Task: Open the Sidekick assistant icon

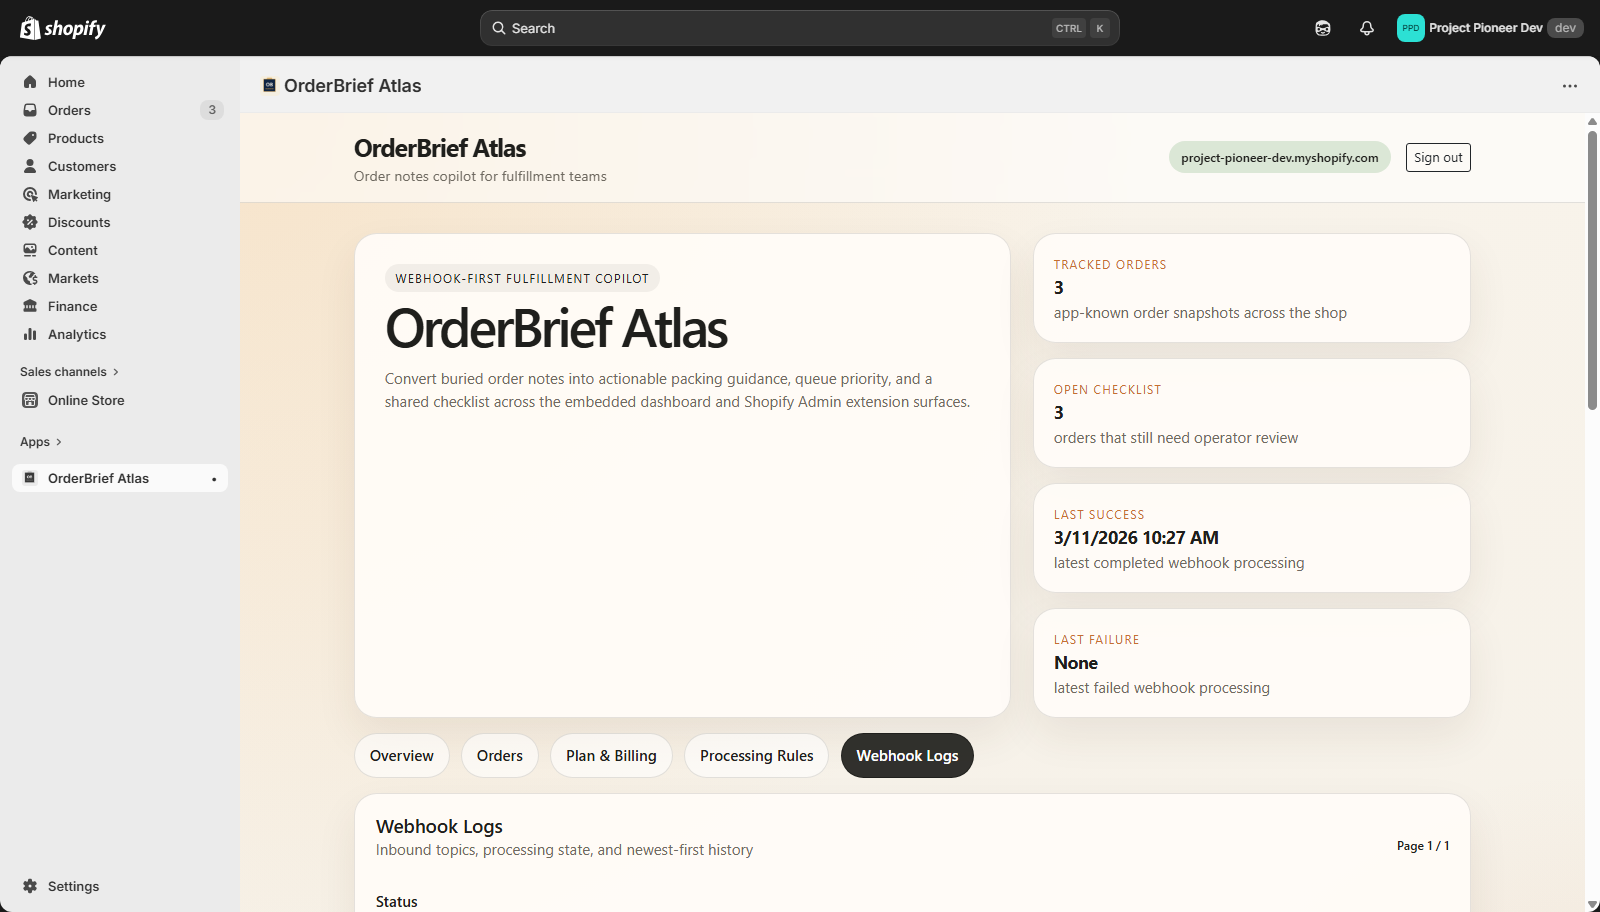Action: pos(1323,28)
